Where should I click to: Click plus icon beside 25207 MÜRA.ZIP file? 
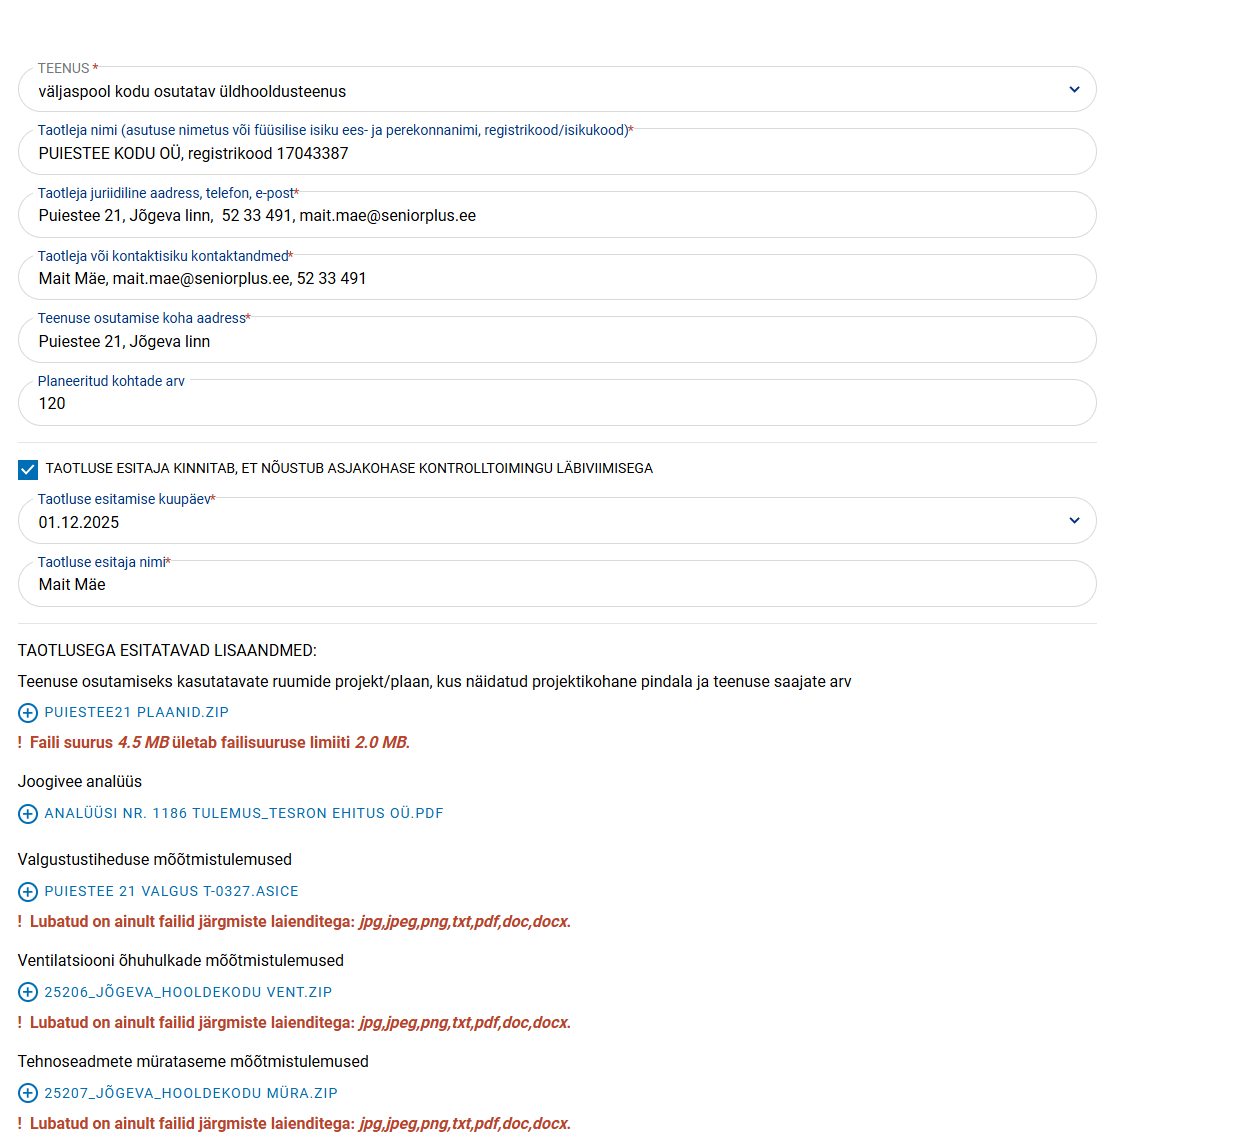[28, 1094]
